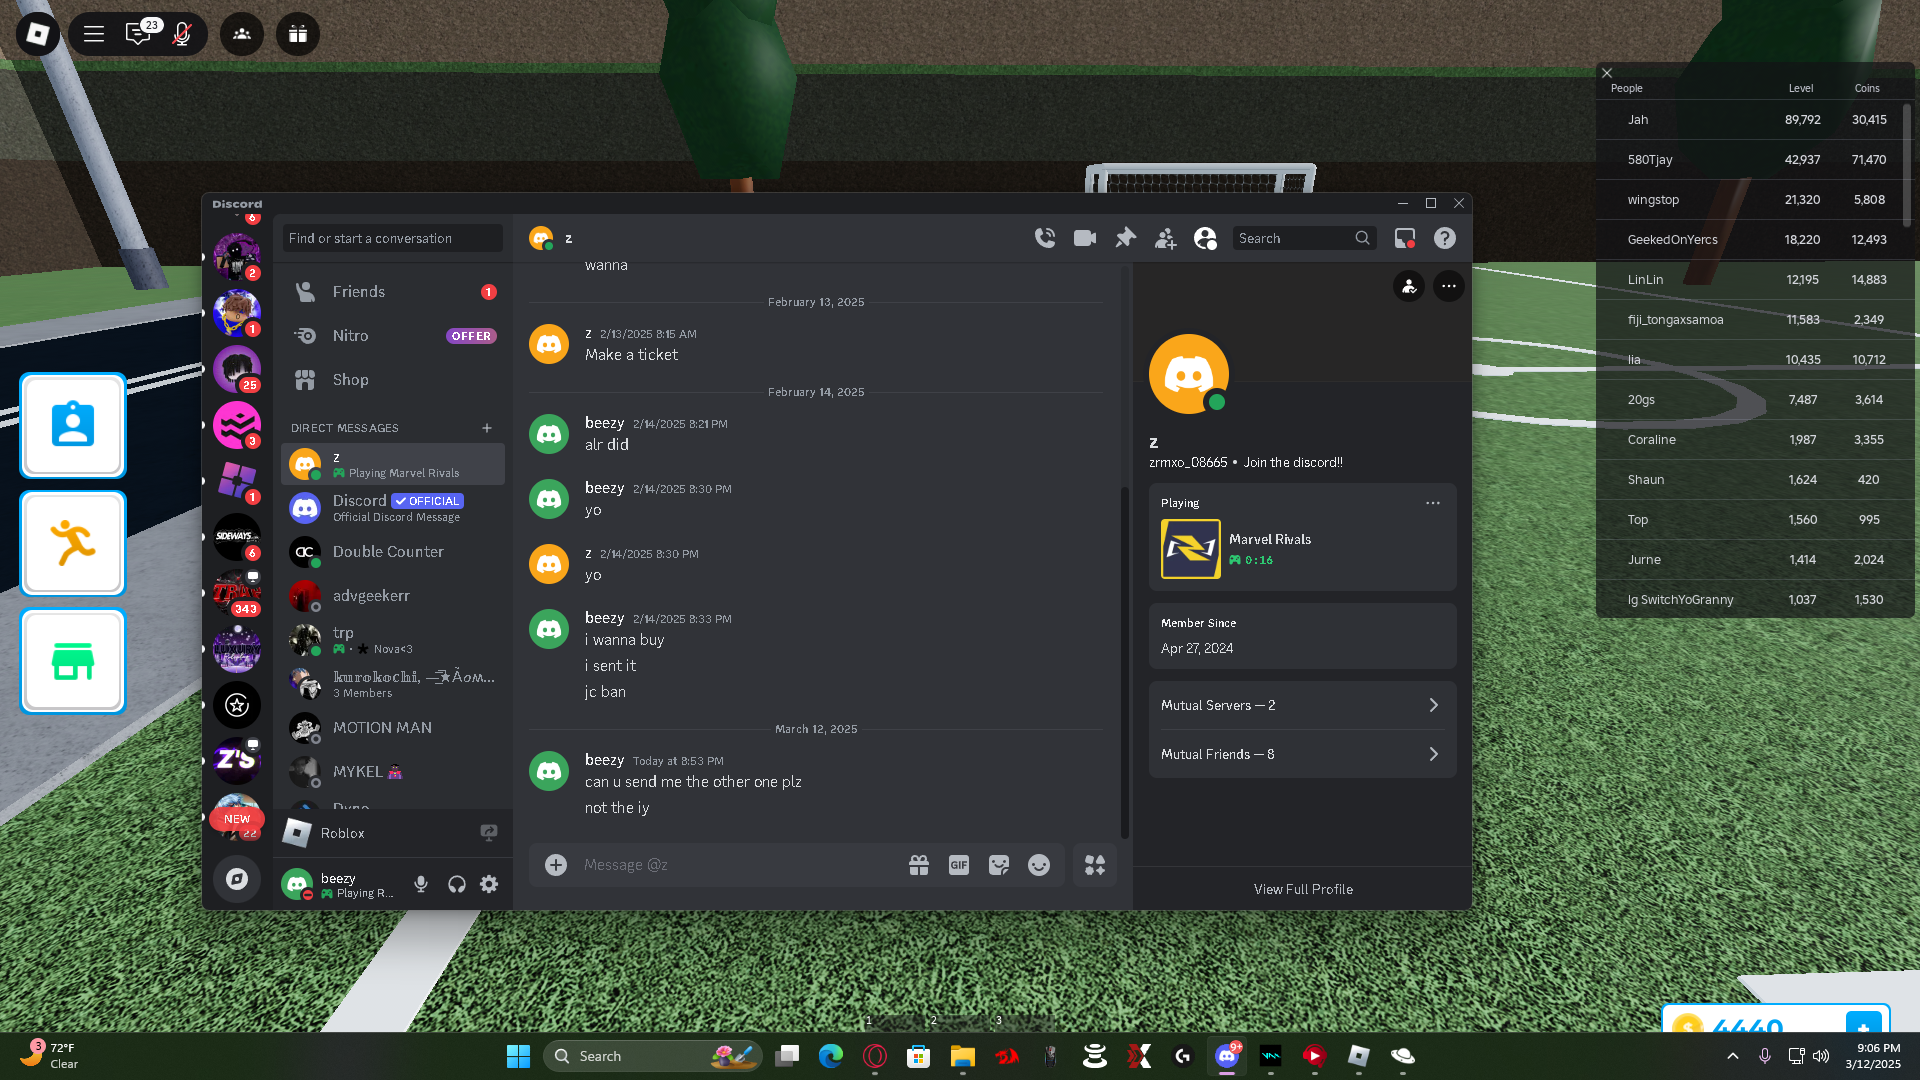The width and height of the screenshot is (1920, 1080).
Task: Open DM with z playing Marvel Rivals
Action: pyautogui.click(x=393, y=464)
